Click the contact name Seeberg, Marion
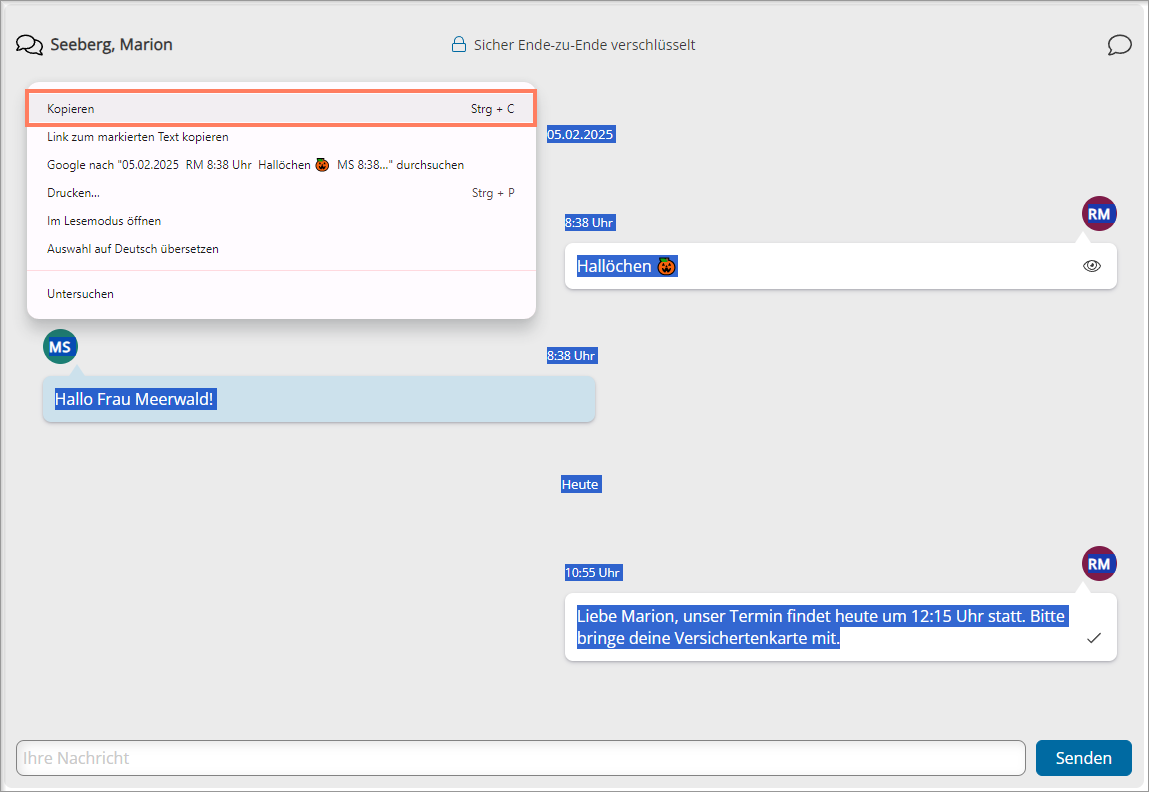The image size is (1149, 792). (x=111, y=45)
